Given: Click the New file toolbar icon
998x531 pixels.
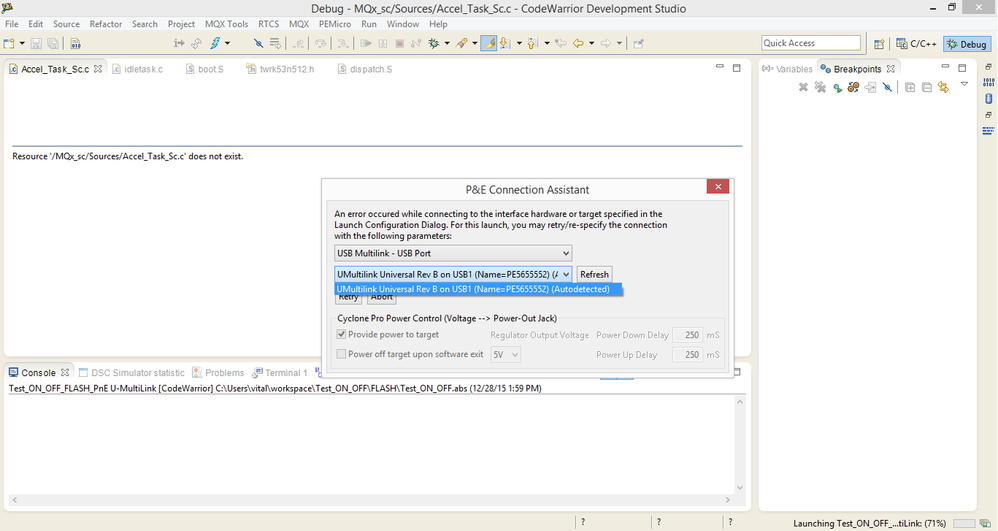Looking at the screenshot, I should tap(9, 43).
